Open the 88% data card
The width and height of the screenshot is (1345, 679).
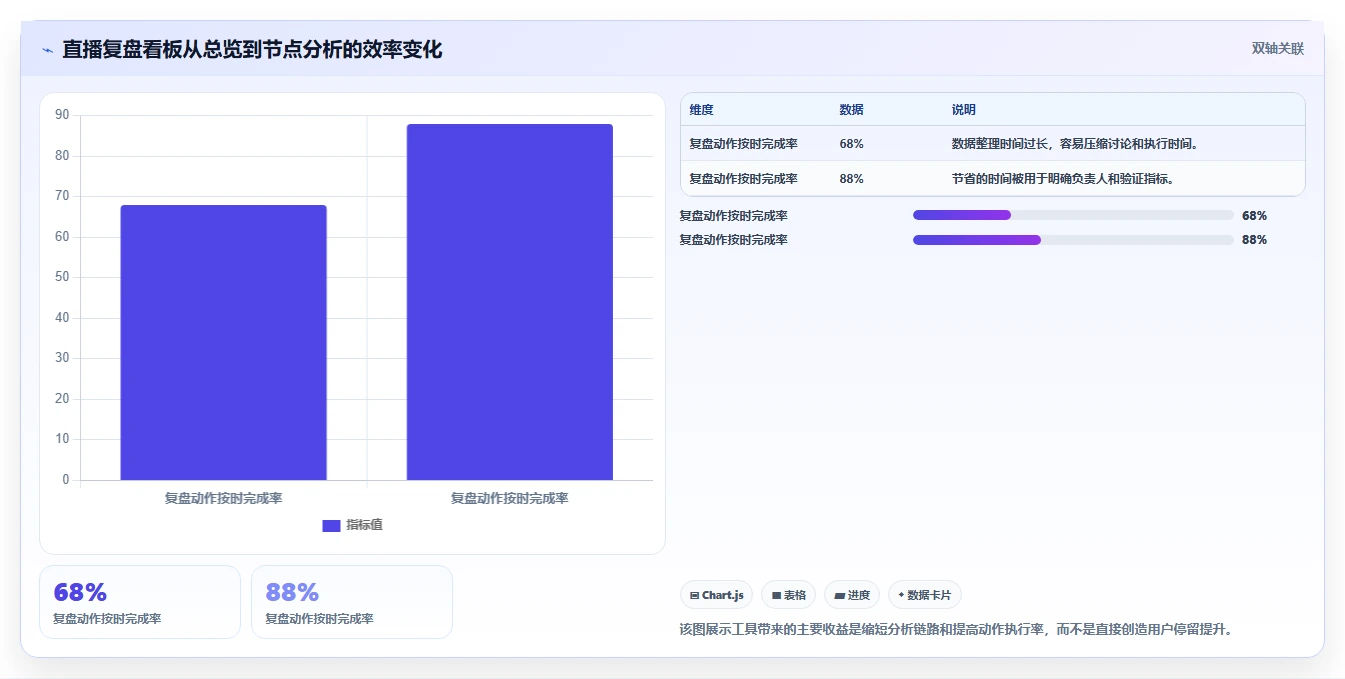tap(352, 602)
